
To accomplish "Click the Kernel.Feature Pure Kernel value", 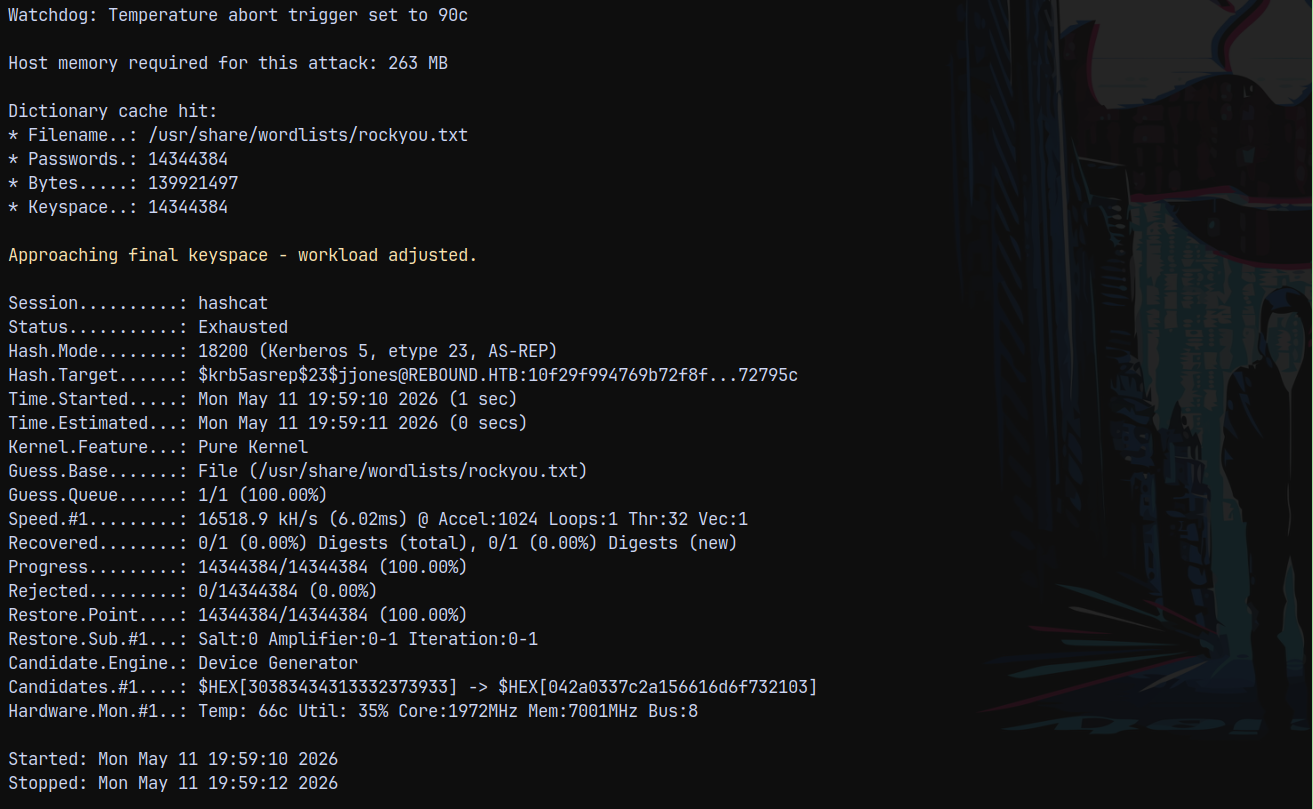I will point(253,447).
